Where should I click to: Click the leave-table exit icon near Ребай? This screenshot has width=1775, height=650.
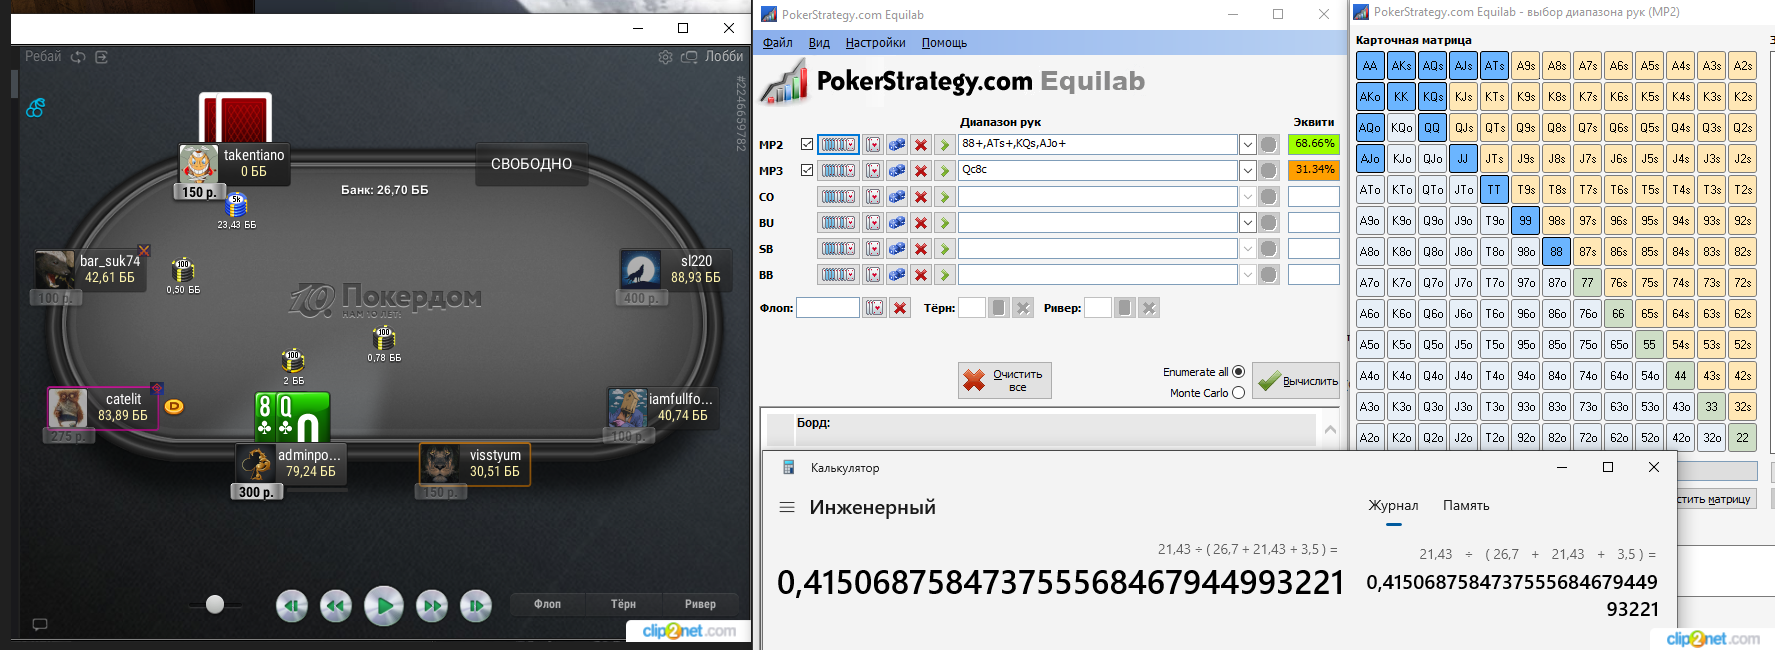101,57
